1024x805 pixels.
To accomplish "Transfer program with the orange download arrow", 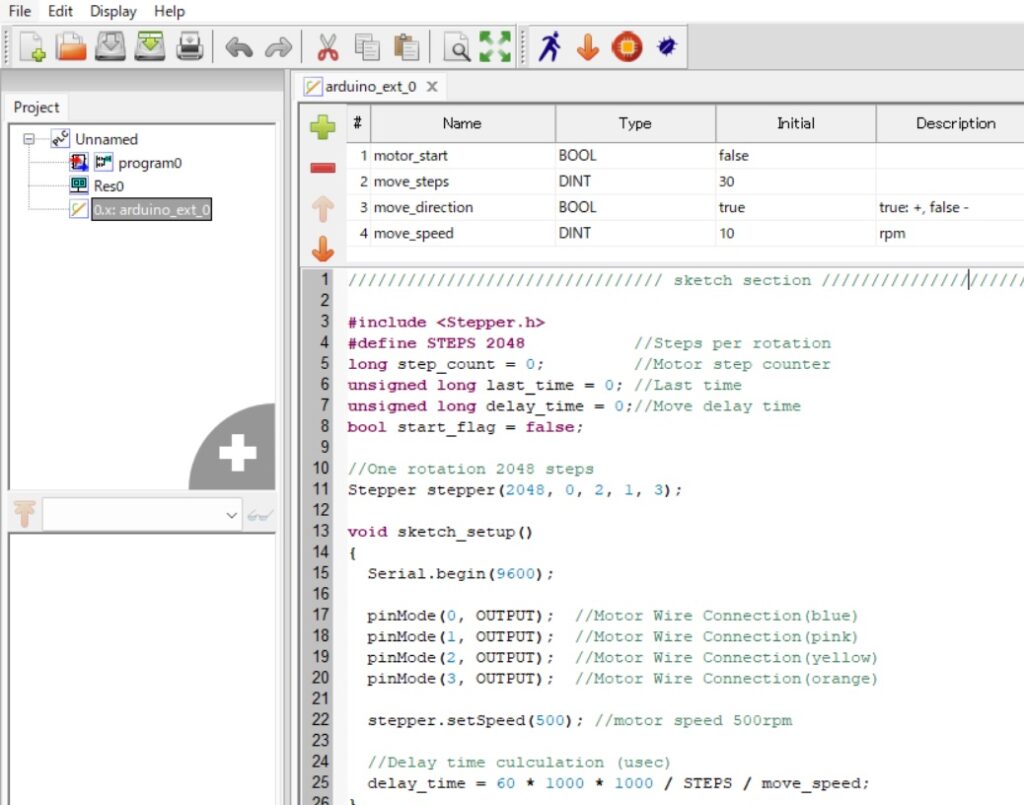I will tap(588, 46).
